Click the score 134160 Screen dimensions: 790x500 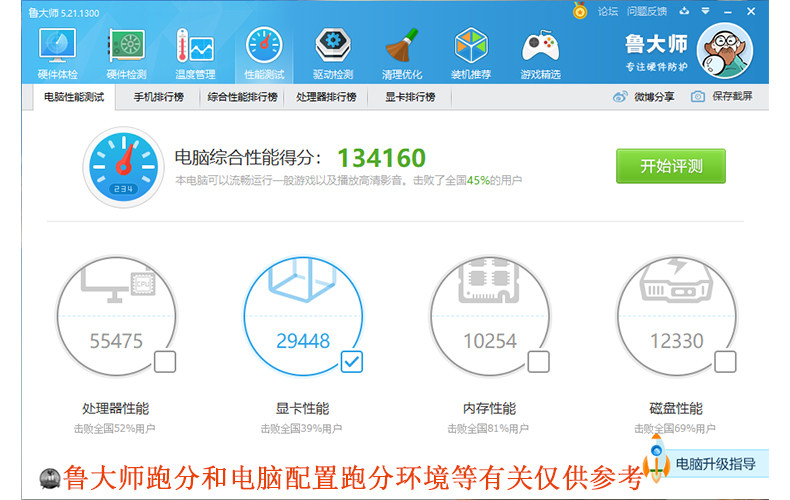(381, 158)
